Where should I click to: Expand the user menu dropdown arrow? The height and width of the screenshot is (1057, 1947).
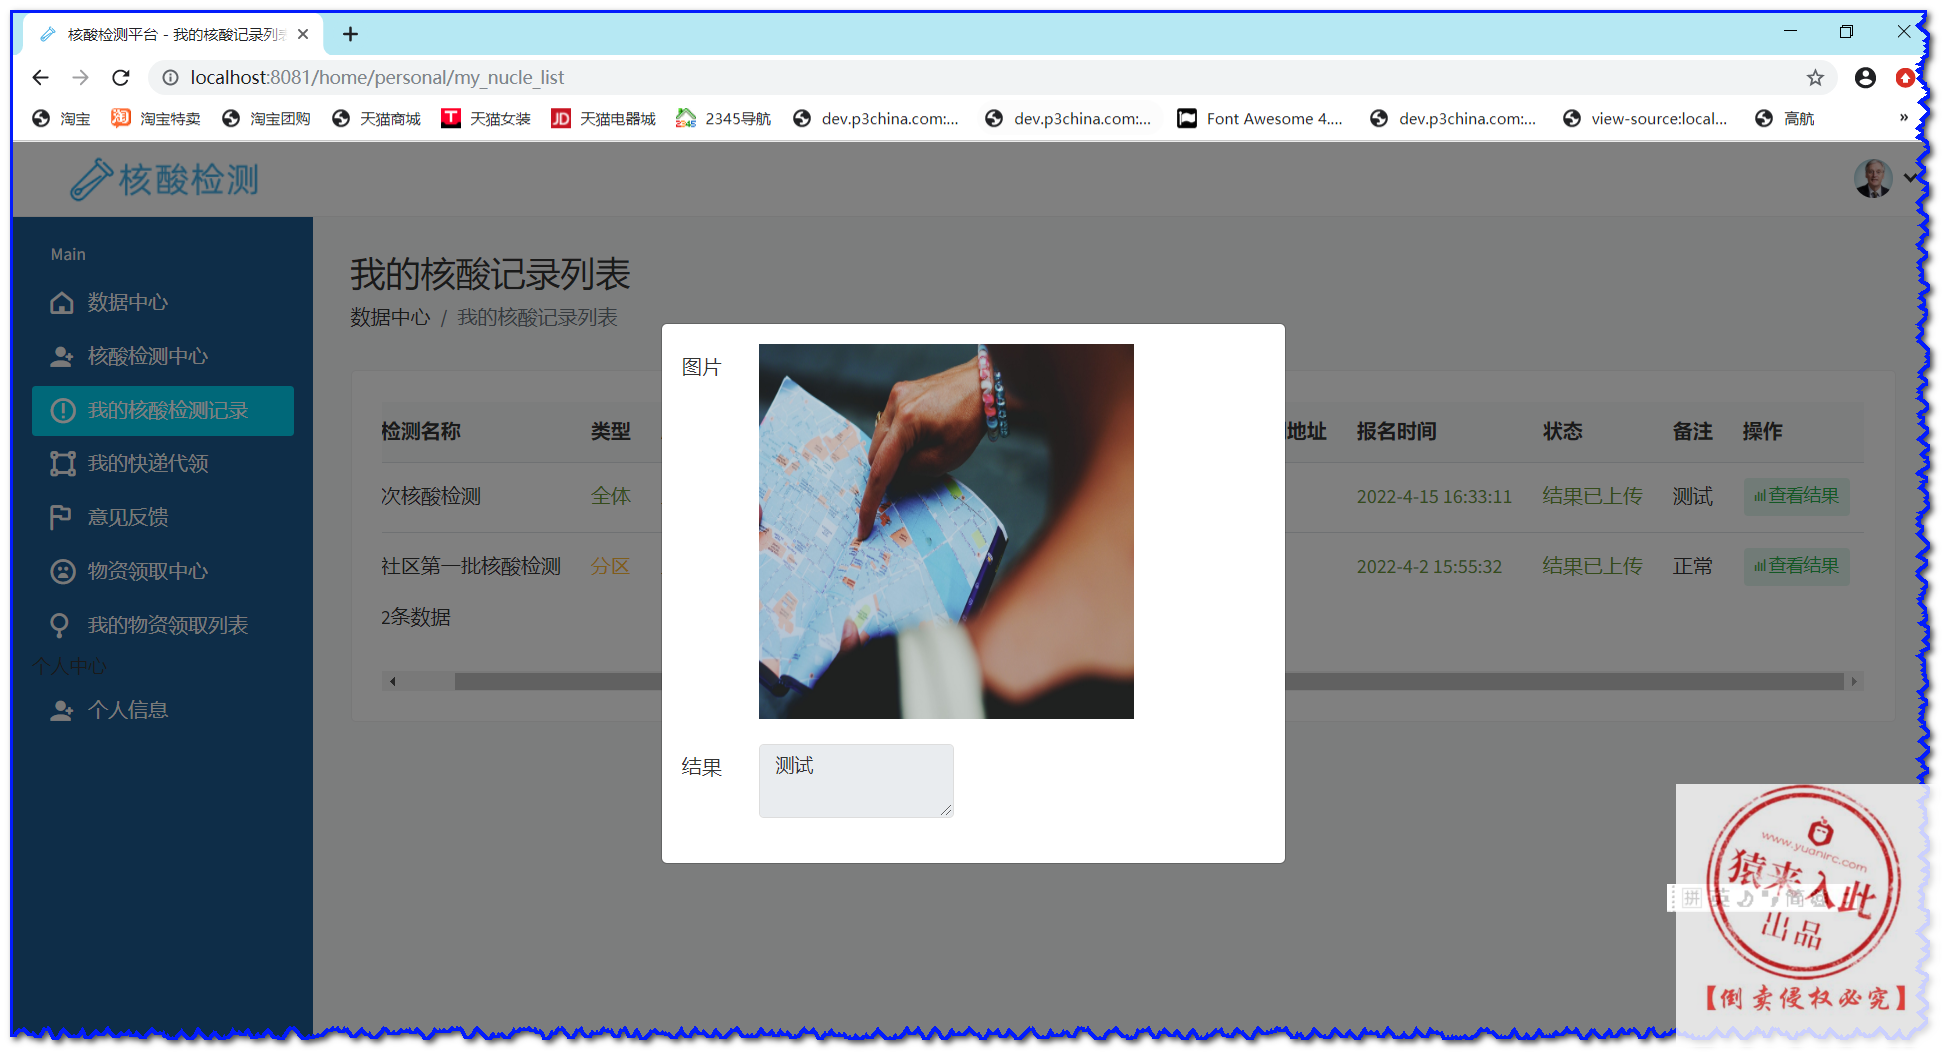pos(1910,178)
